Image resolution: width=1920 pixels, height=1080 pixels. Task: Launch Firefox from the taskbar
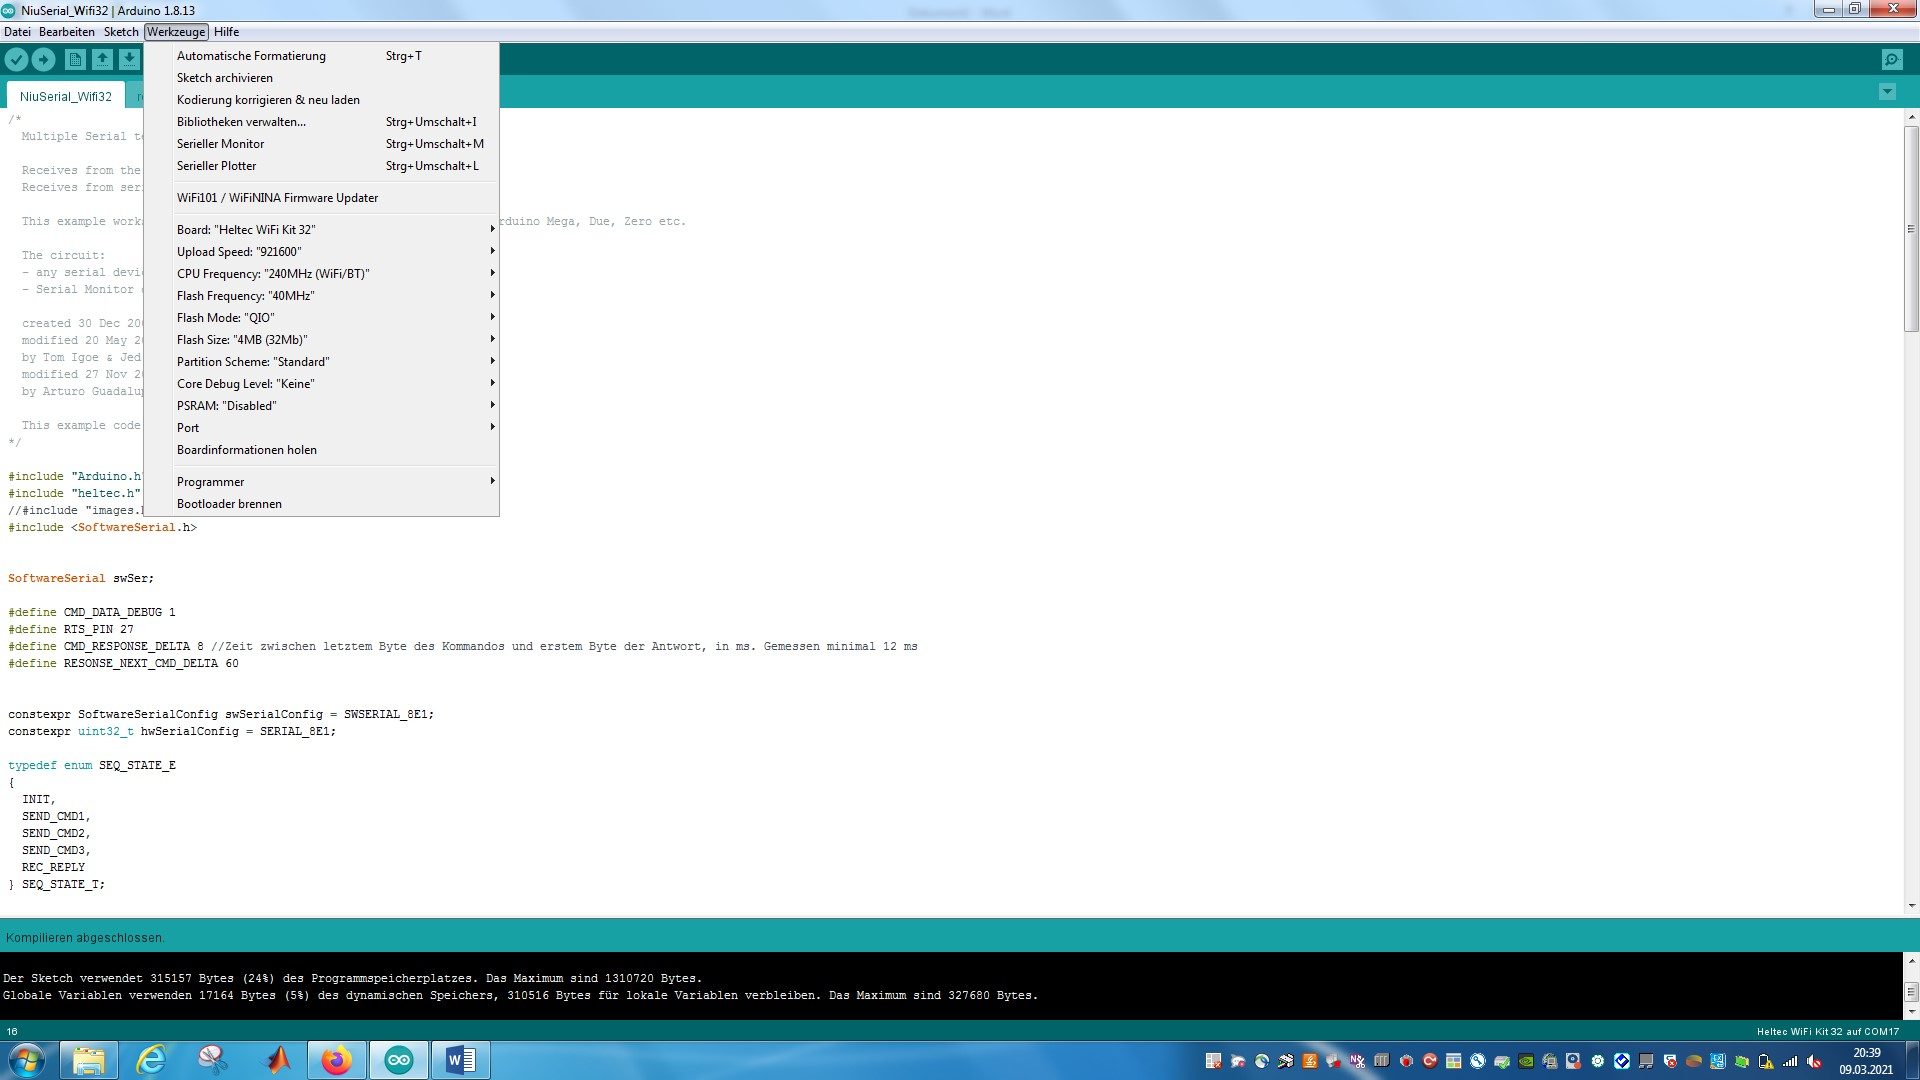[336, 1060]
